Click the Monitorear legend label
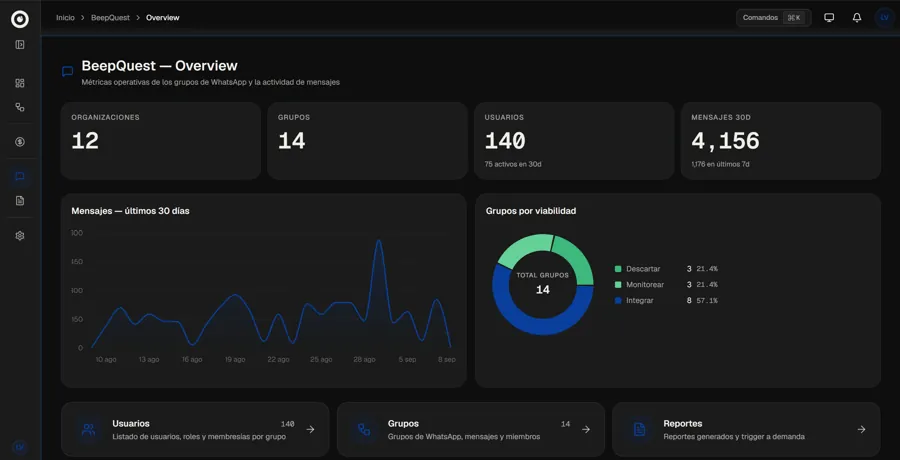This screenshot has width=900, height=460. click(647, 284)
